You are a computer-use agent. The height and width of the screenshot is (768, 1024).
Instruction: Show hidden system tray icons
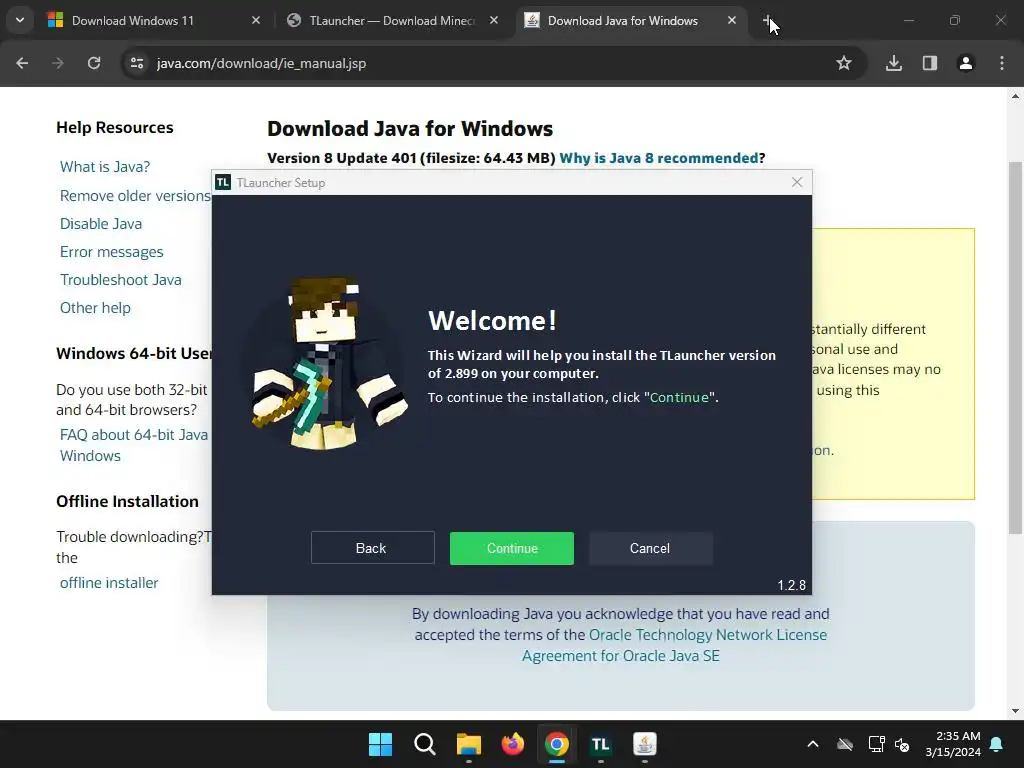pos(812,744)
